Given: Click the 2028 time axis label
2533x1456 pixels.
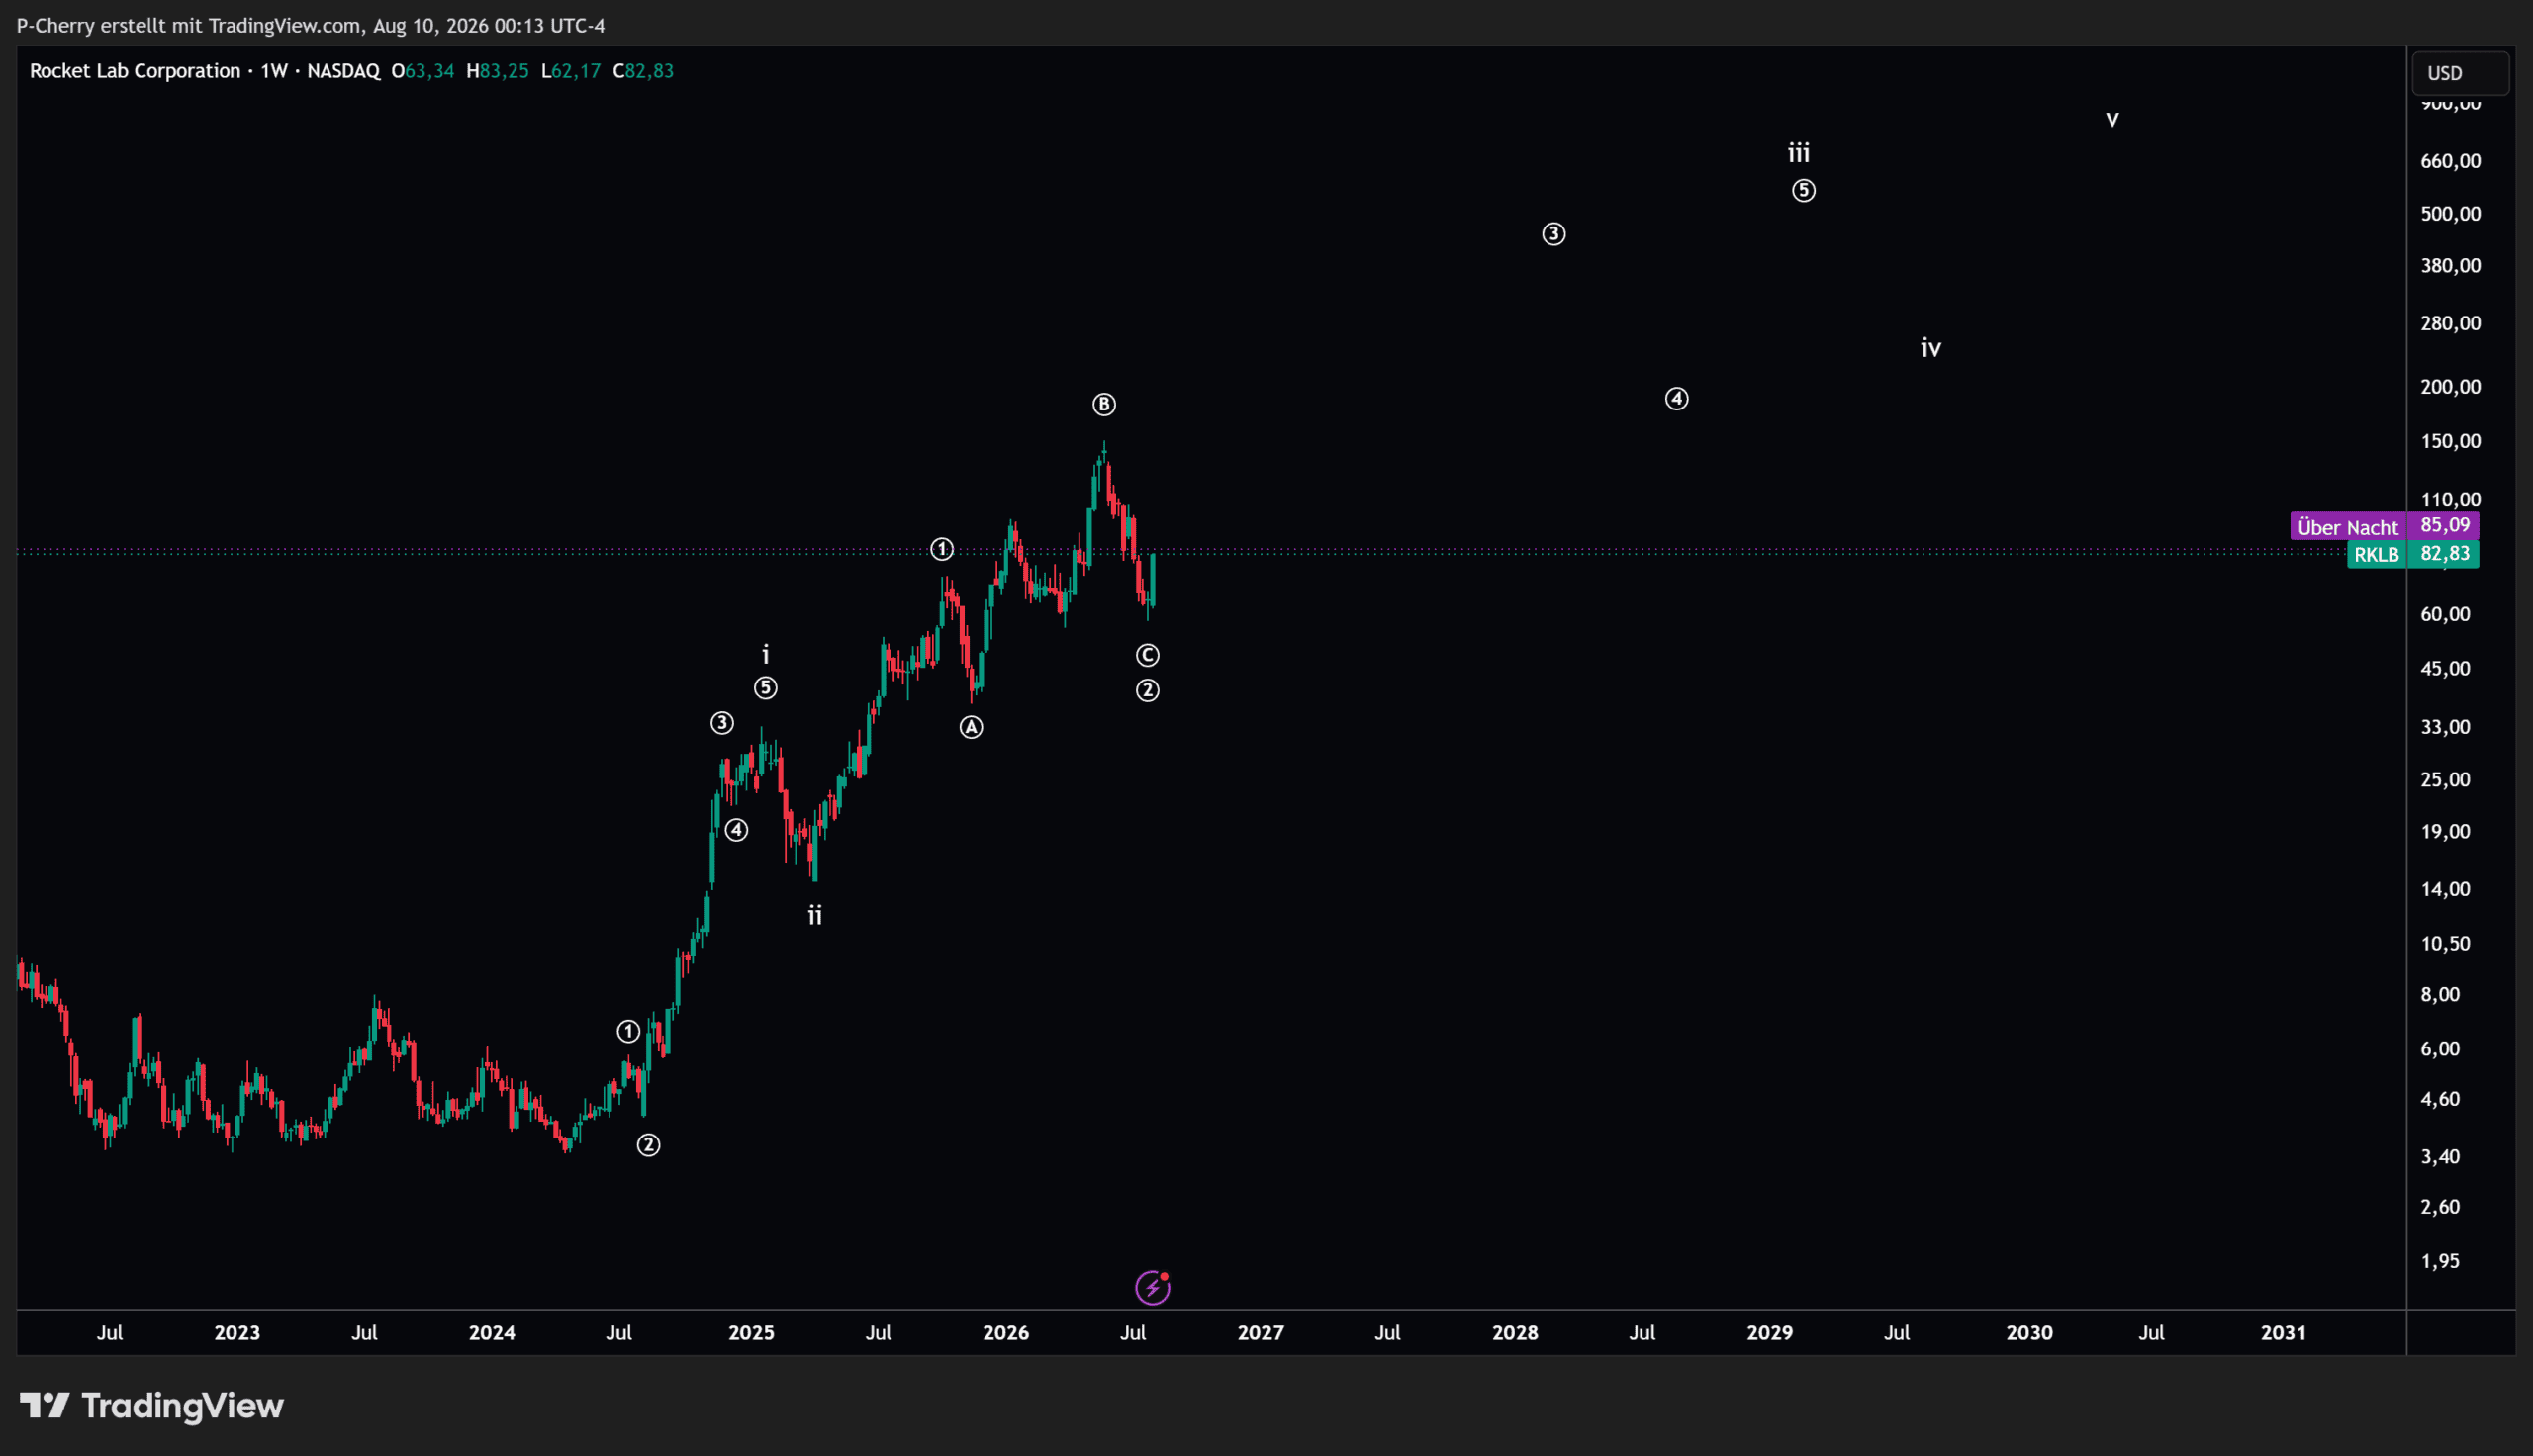Looking at the screenshot, I should click(1515, 1332).
